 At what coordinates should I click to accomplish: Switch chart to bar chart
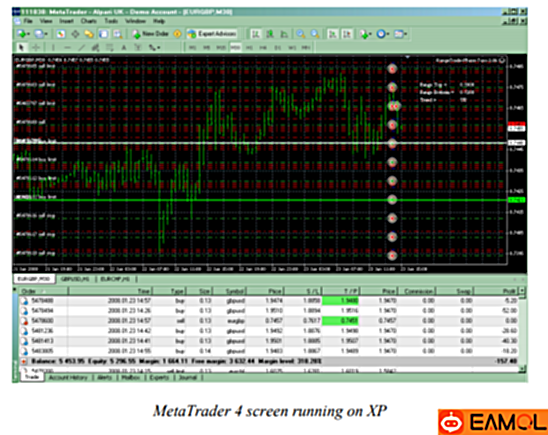[x=256, y=34]
